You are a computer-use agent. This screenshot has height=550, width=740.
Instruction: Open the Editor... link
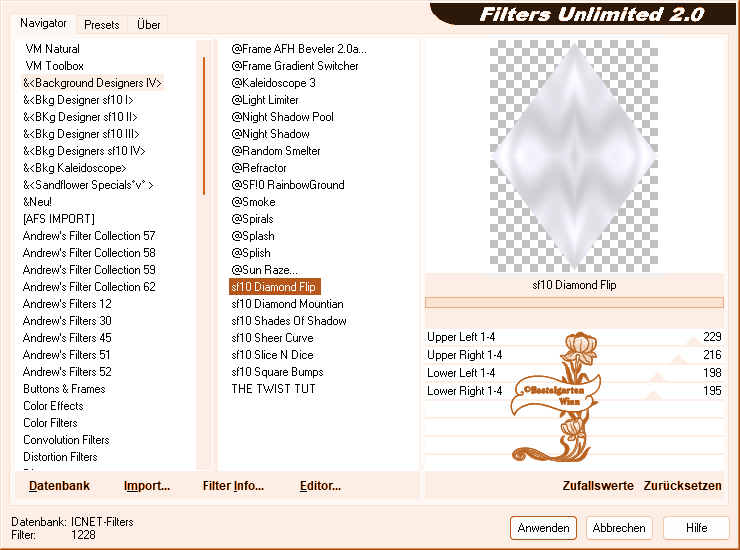320,486
